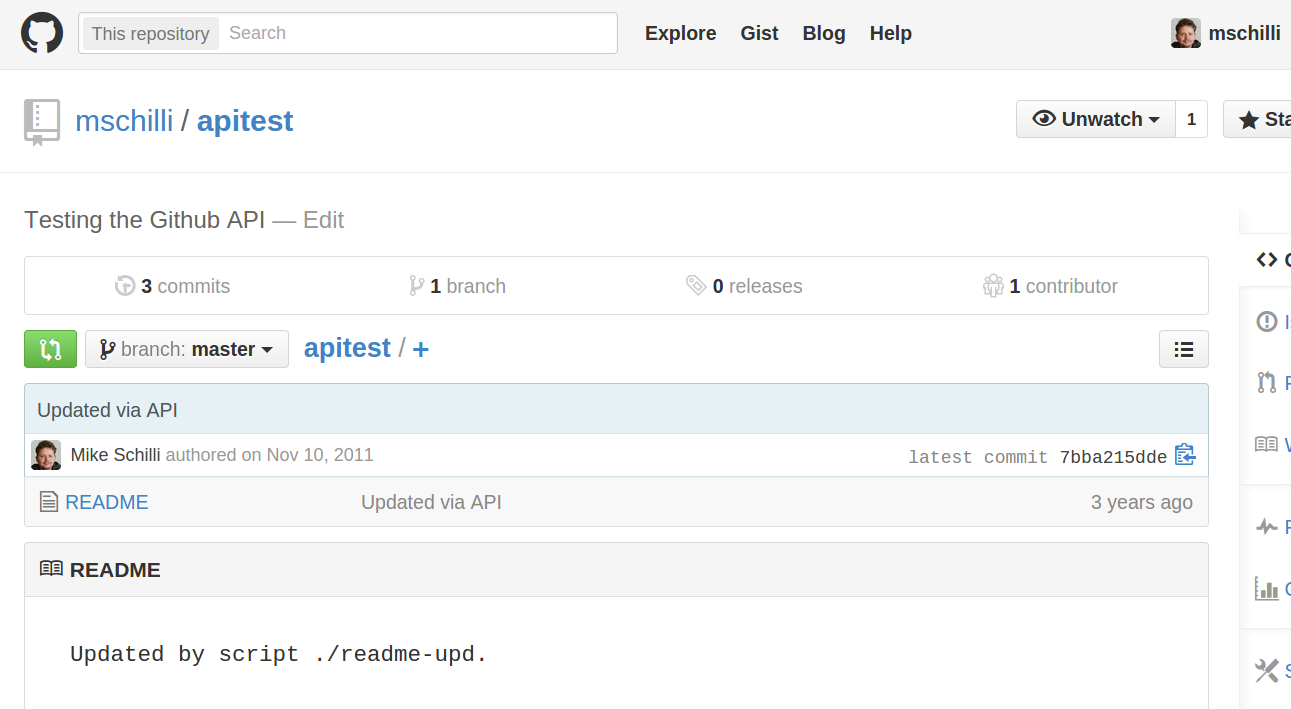Open the Issues icon in sidebar
This screenshot has height=709, width=1291.
(1267, 321)
